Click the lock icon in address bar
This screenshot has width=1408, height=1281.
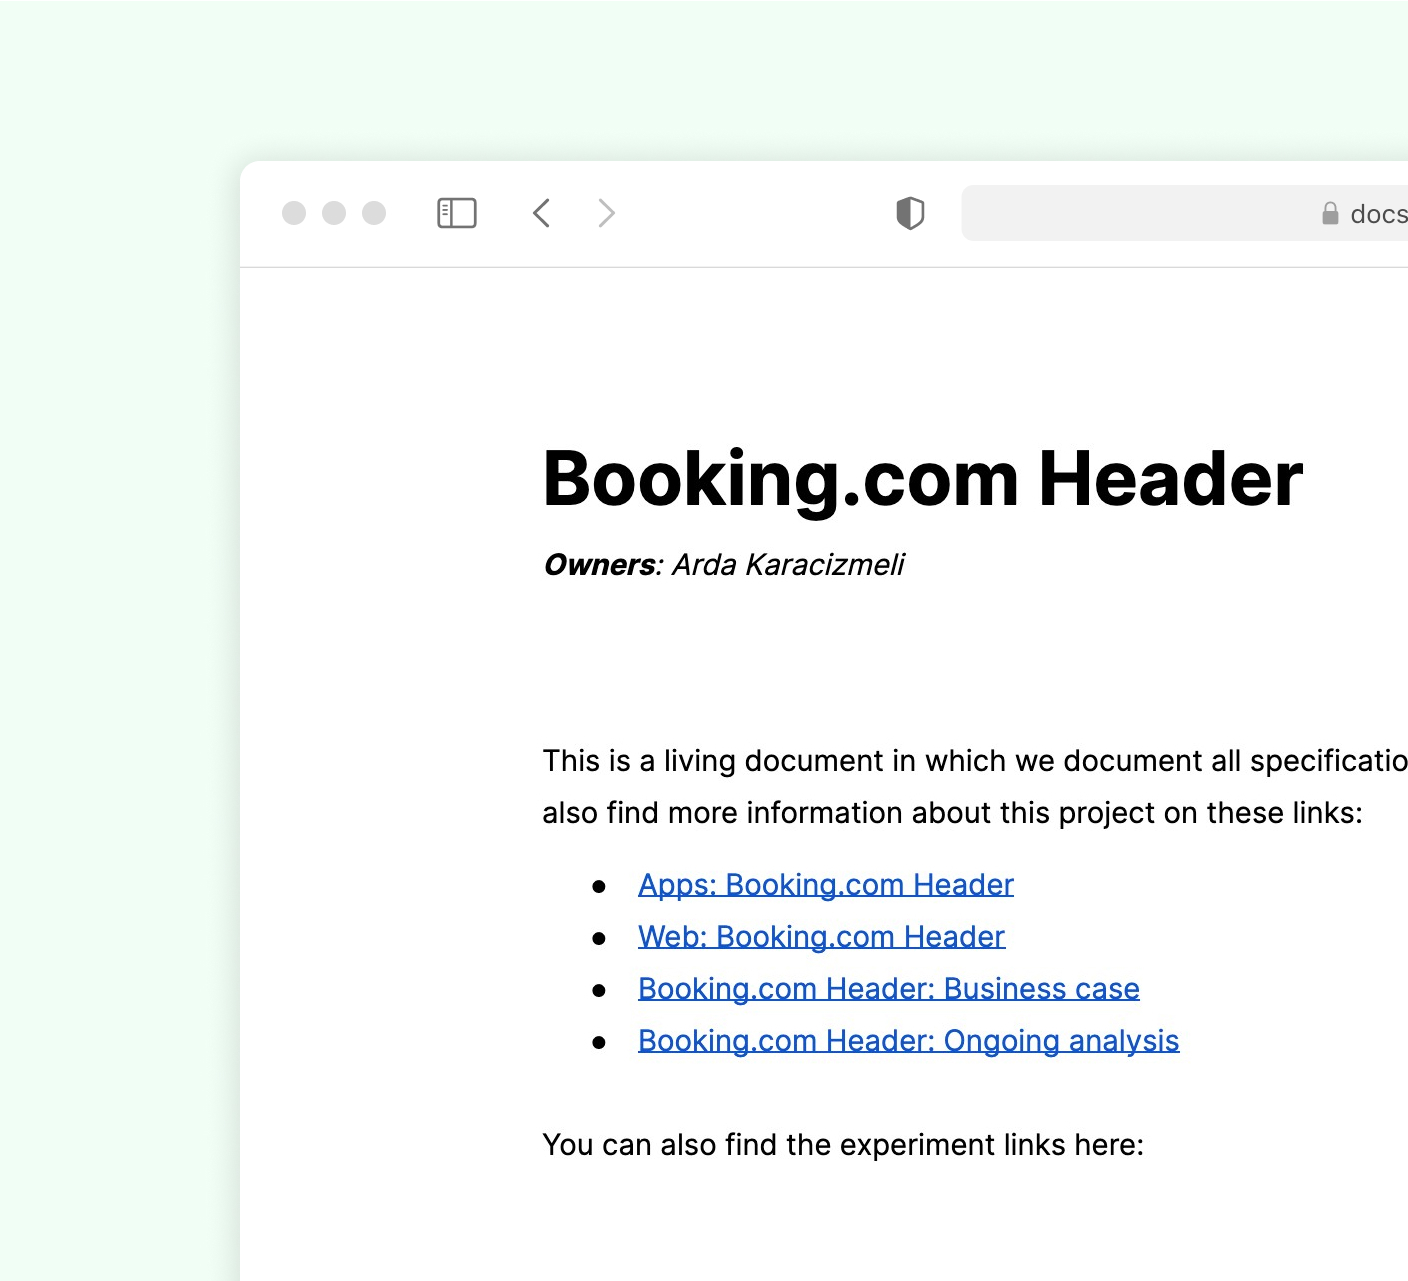(x=1330, y=213)
